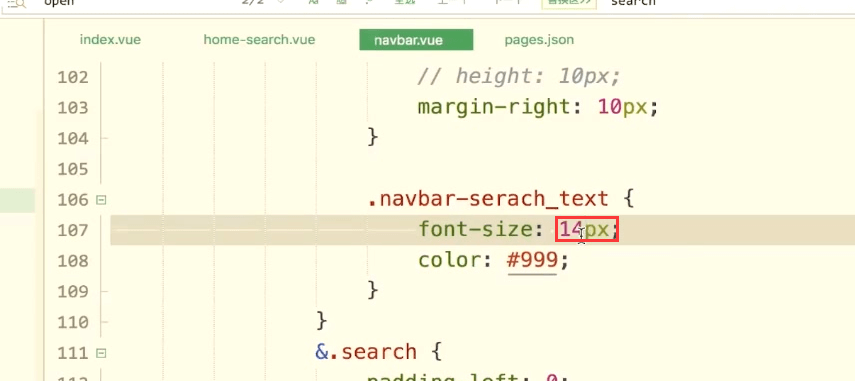Click the "&.search" selector text
This screenshot has height=381, width=855.
pyautogui.click(x=366, y=352)
